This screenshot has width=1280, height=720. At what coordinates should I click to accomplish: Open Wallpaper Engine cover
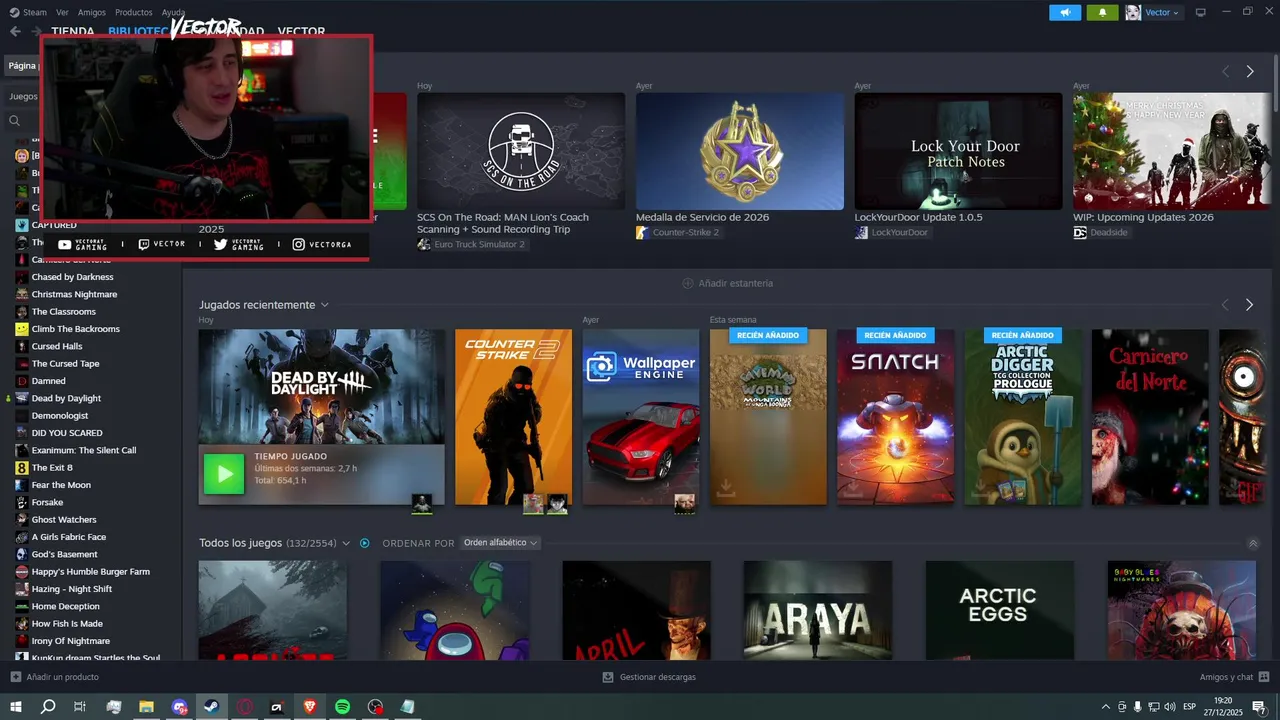pyautogui.click(x=641, y=417)
